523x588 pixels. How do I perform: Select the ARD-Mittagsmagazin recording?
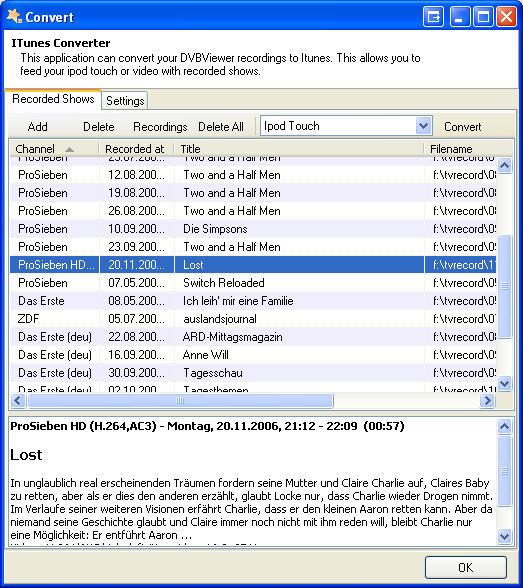[253, 337]
